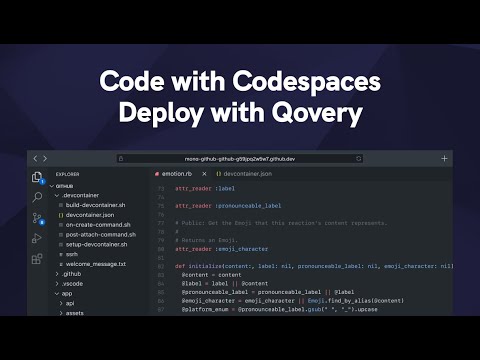Close the emotion.rb editor tab
Image resolution: width=480 pixels, height=360 pixels.
pos(204,174)
